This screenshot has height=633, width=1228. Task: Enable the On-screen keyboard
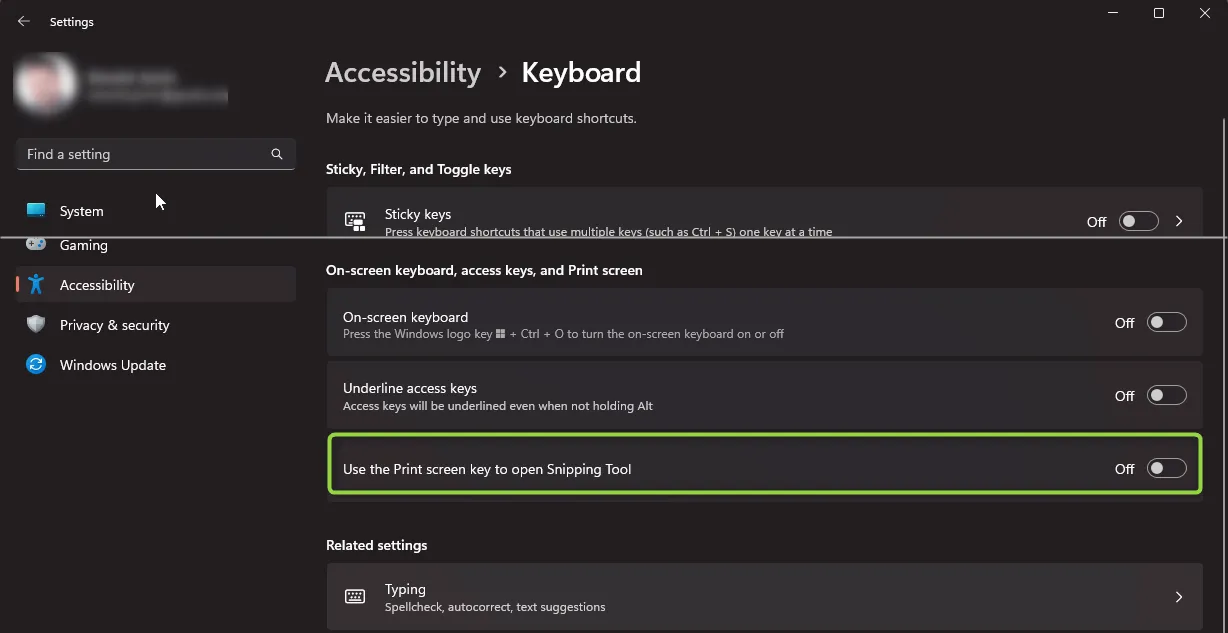tap(1166, 323)
